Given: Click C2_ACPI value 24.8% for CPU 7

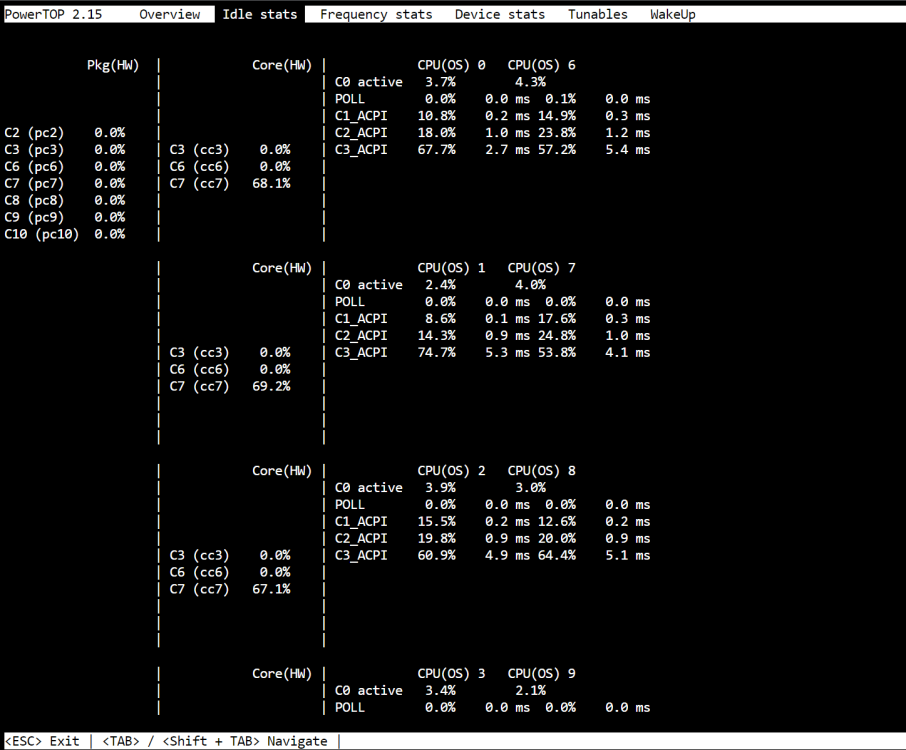Looking at the screenshot, I should [x=557, y=336].
